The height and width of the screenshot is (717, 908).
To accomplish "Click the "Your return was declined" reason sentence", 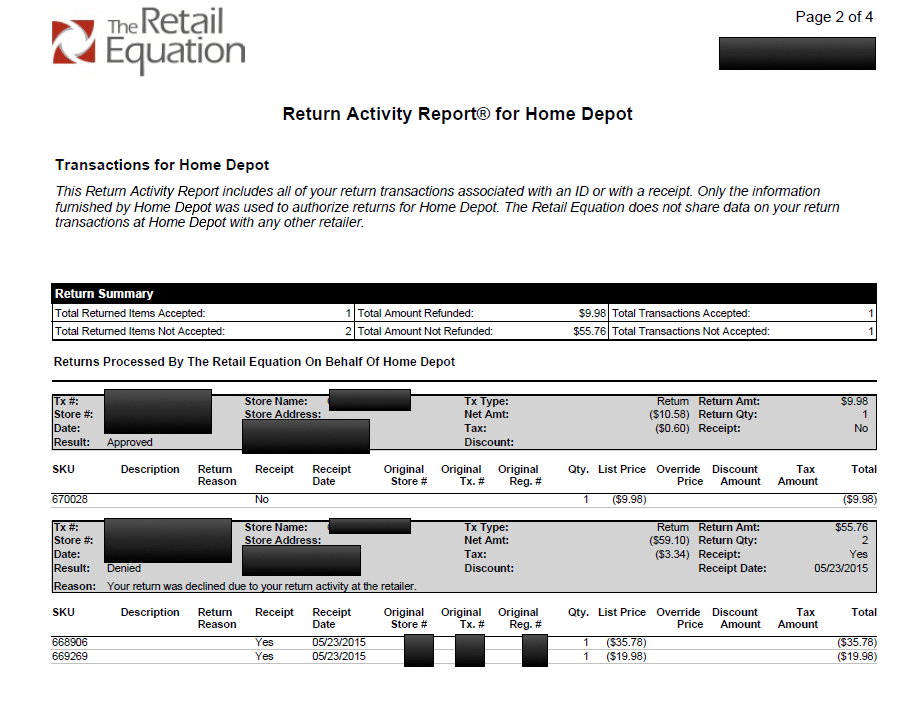I will (x=261, y=586).
